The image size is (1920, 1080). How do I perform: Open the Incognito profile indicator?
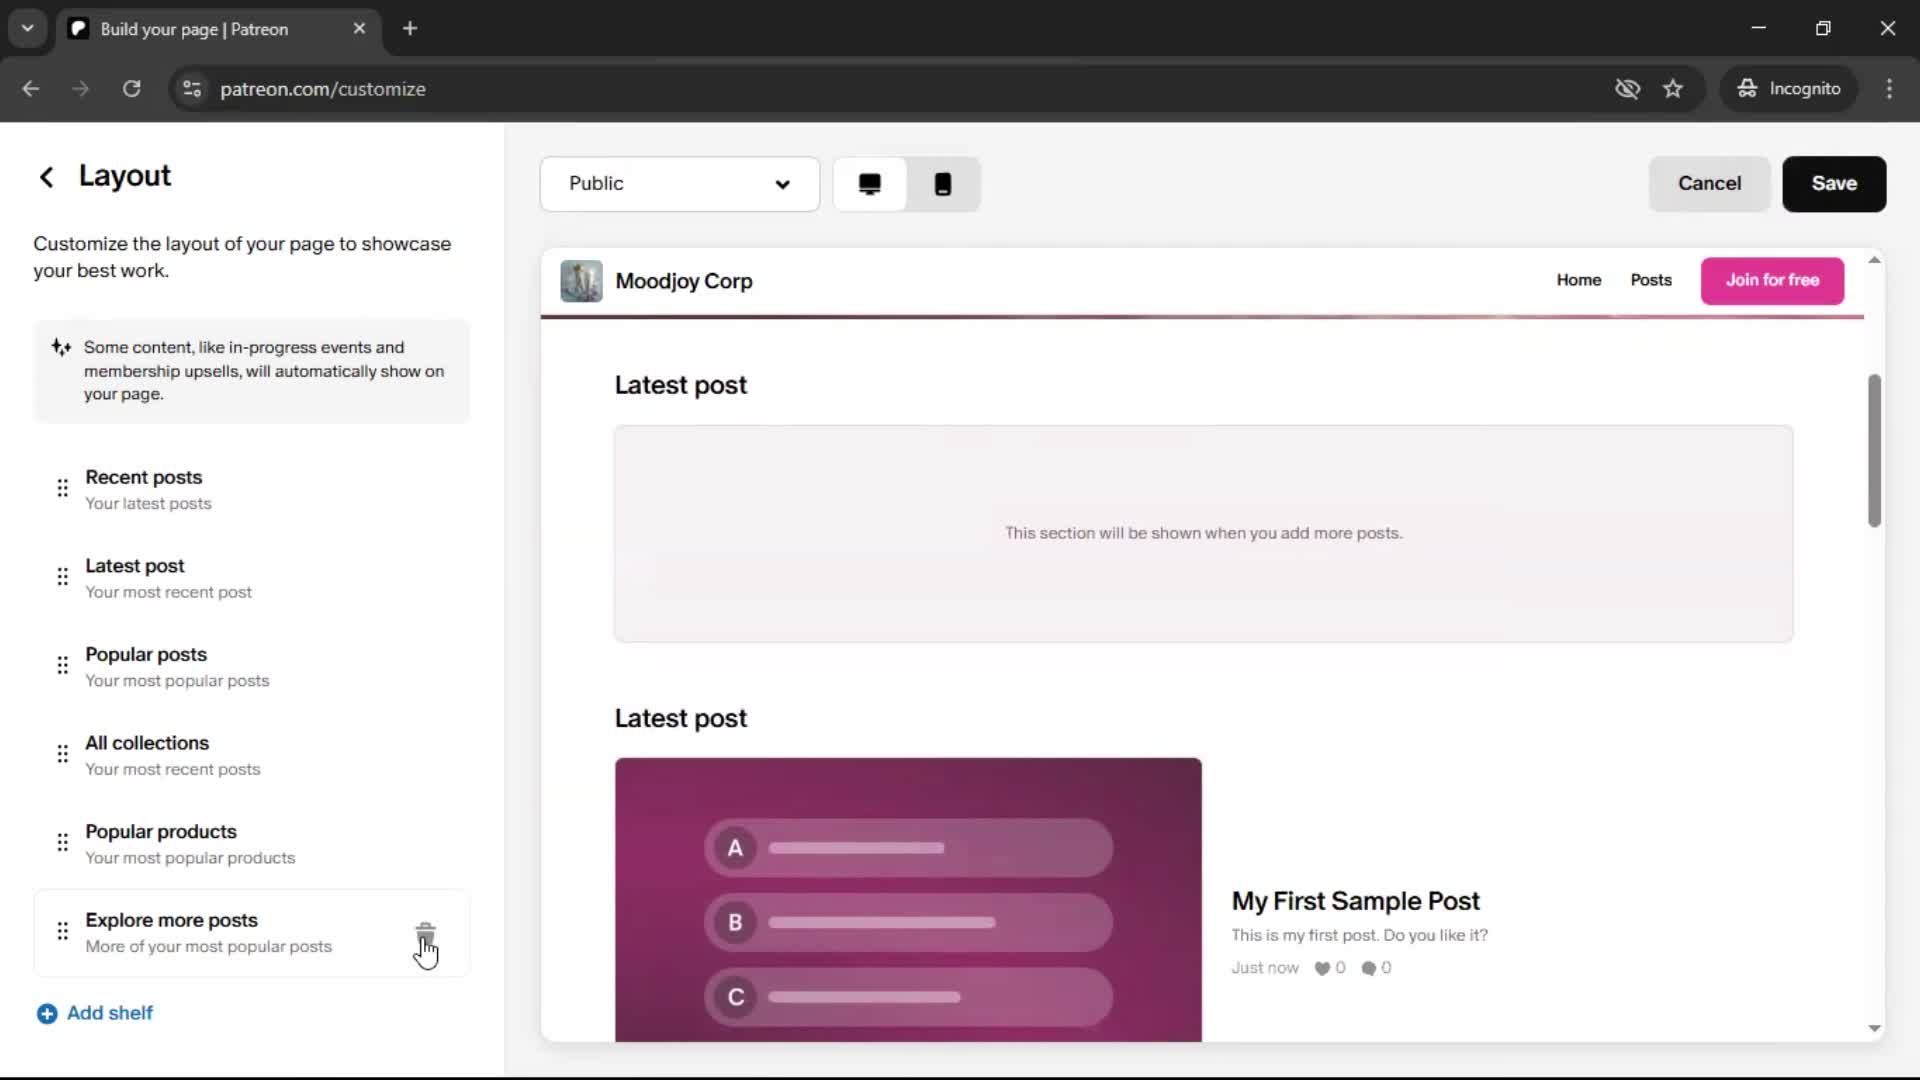pyautogui.click(x=1789, y=88)
